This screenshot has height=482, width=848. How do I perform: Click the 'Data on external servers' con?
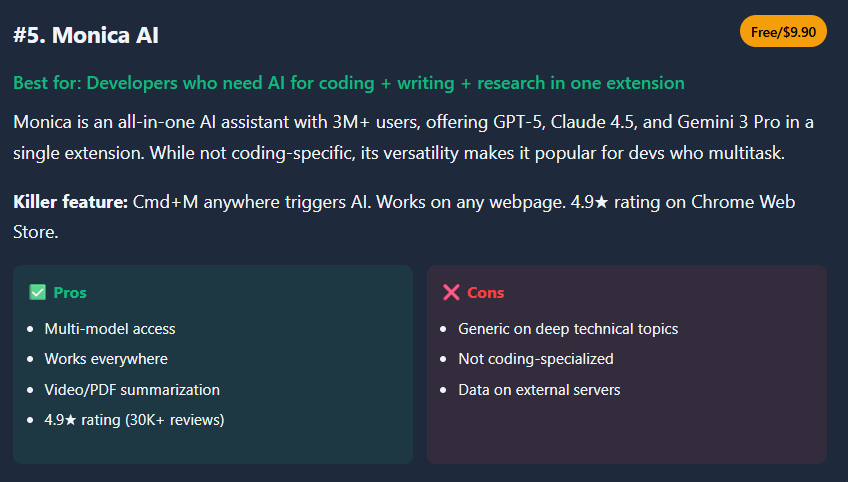click(539, 390)
